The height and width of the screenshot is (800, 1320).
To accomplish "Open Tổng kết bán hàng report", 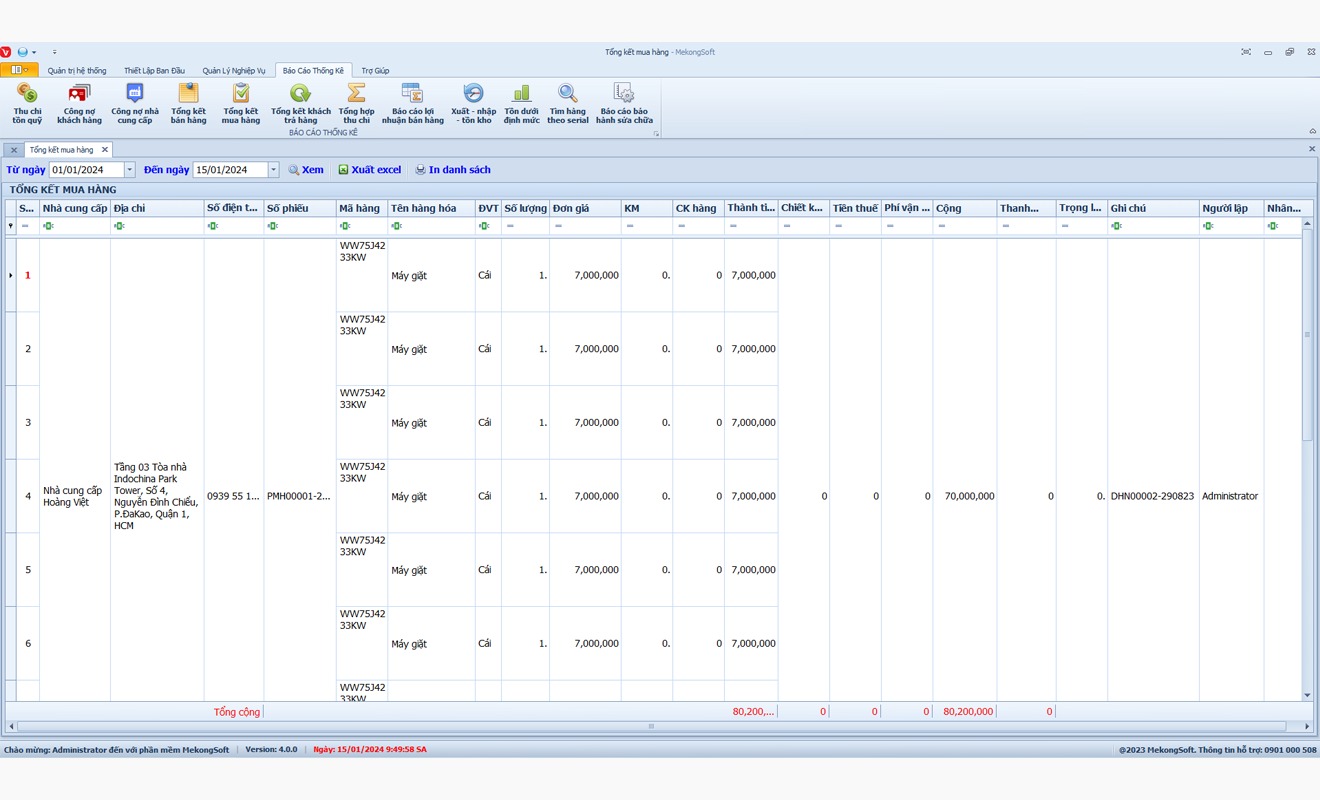I will [188, 103].
